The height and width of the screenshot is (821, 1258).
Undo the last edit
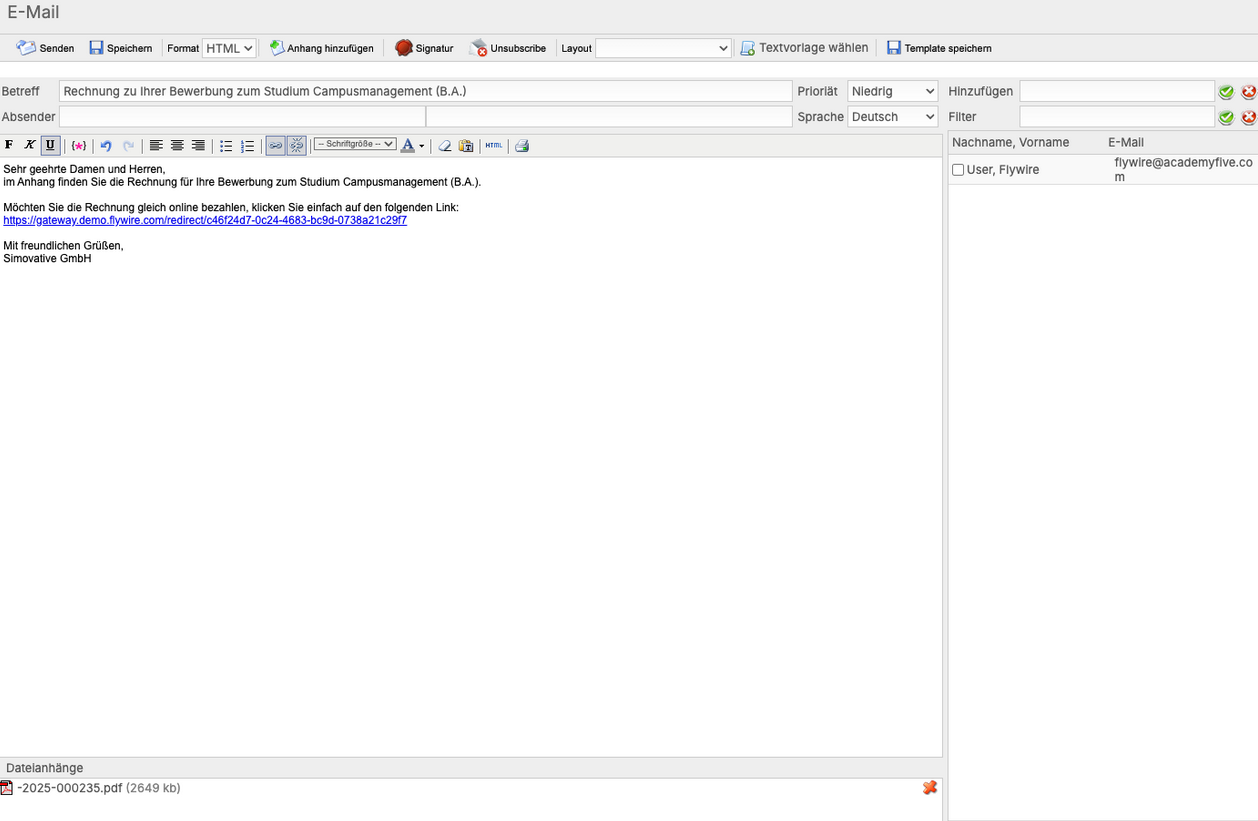pos(106,146)
